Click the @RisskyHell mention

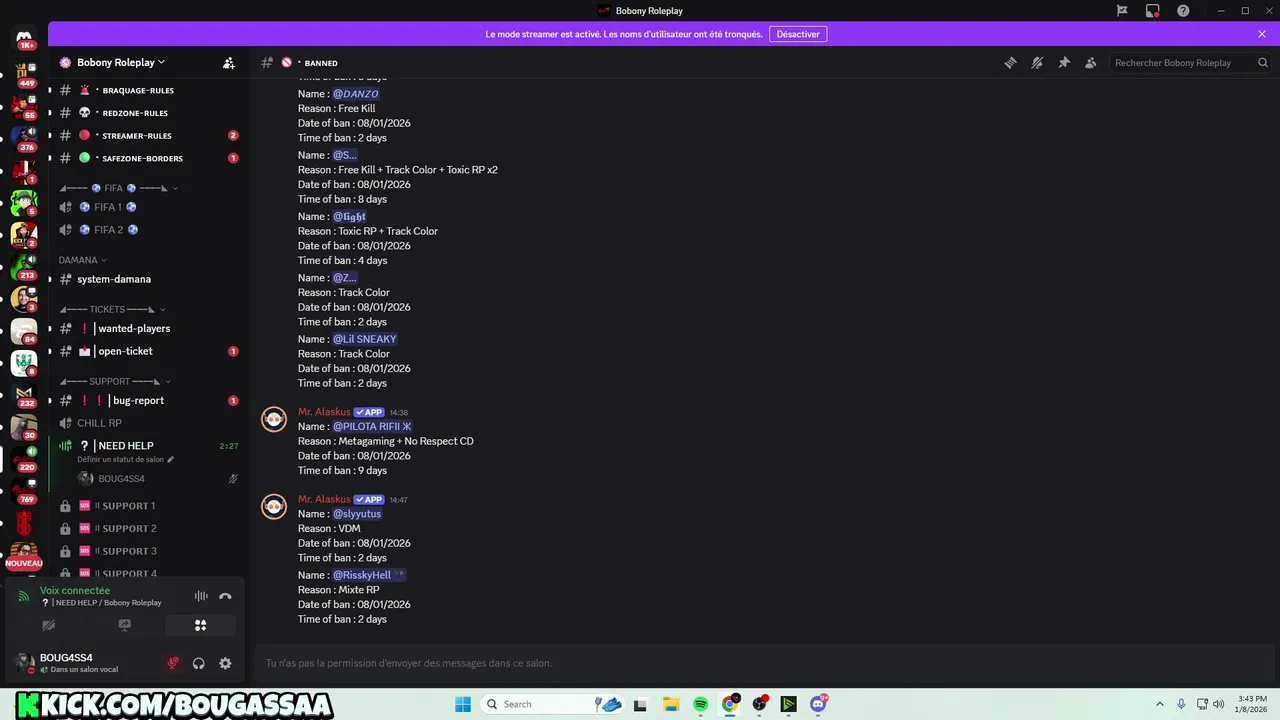pyautogui.click(x=369, y=575)
